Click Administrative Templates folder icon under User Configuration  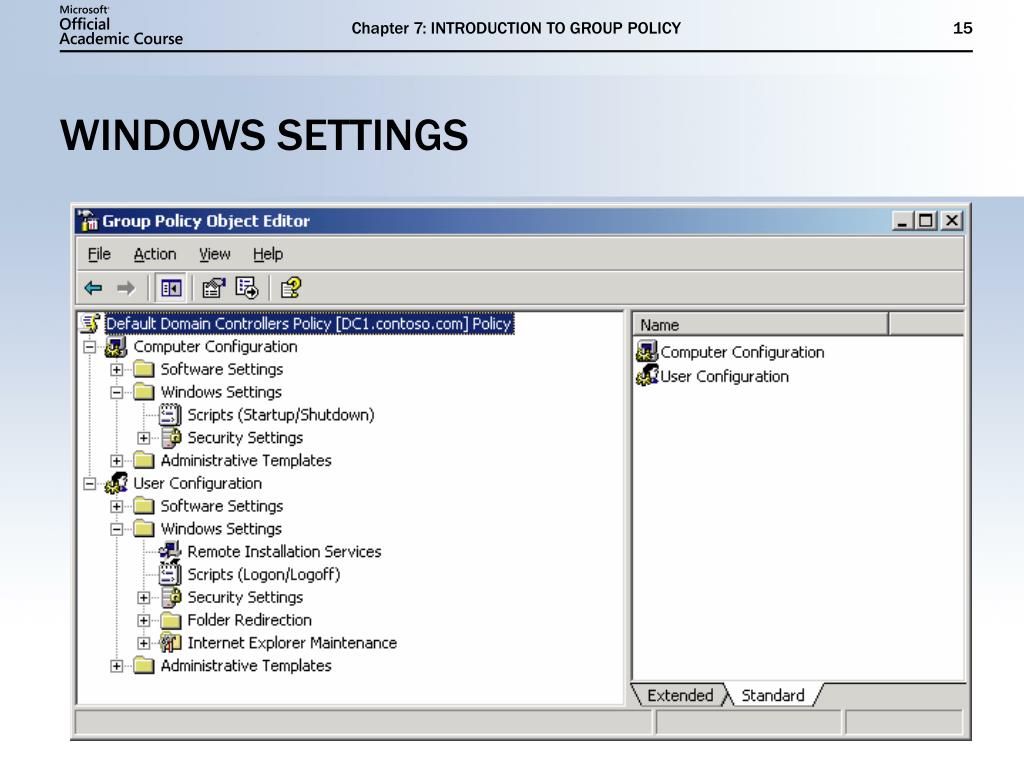pyautogui.click(x=144, y=665)
